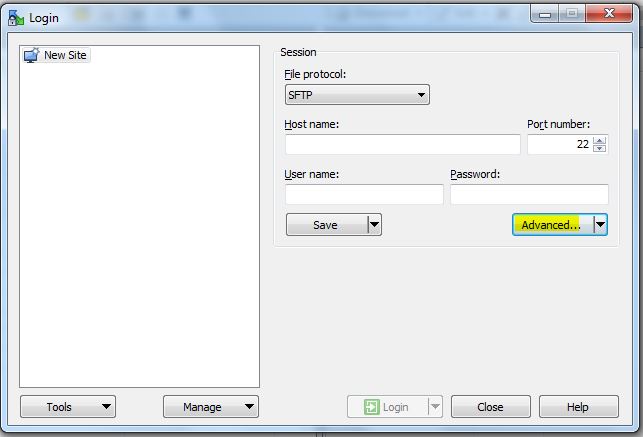
Task: Click the WinSCP icon in title bar
Action: coord(16,18)
